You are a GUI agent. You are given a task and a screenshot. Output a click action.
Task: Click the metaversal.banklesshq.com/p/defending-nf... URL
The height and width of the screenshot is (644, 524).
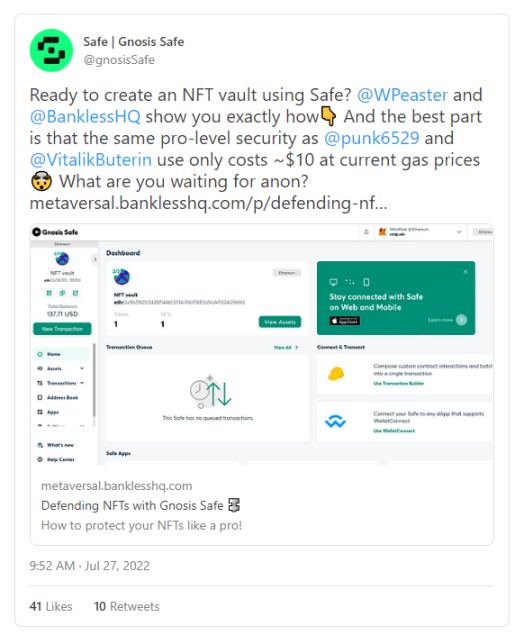click(x=208, y=203)
